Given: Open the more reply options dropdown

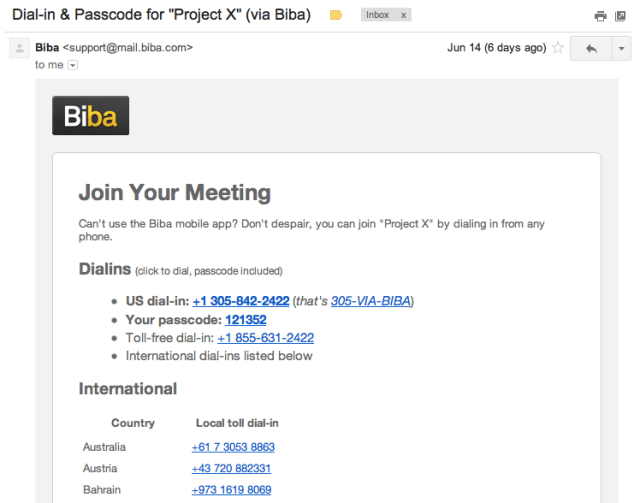Looking at the screenshot, I should (x=622, y=49).
